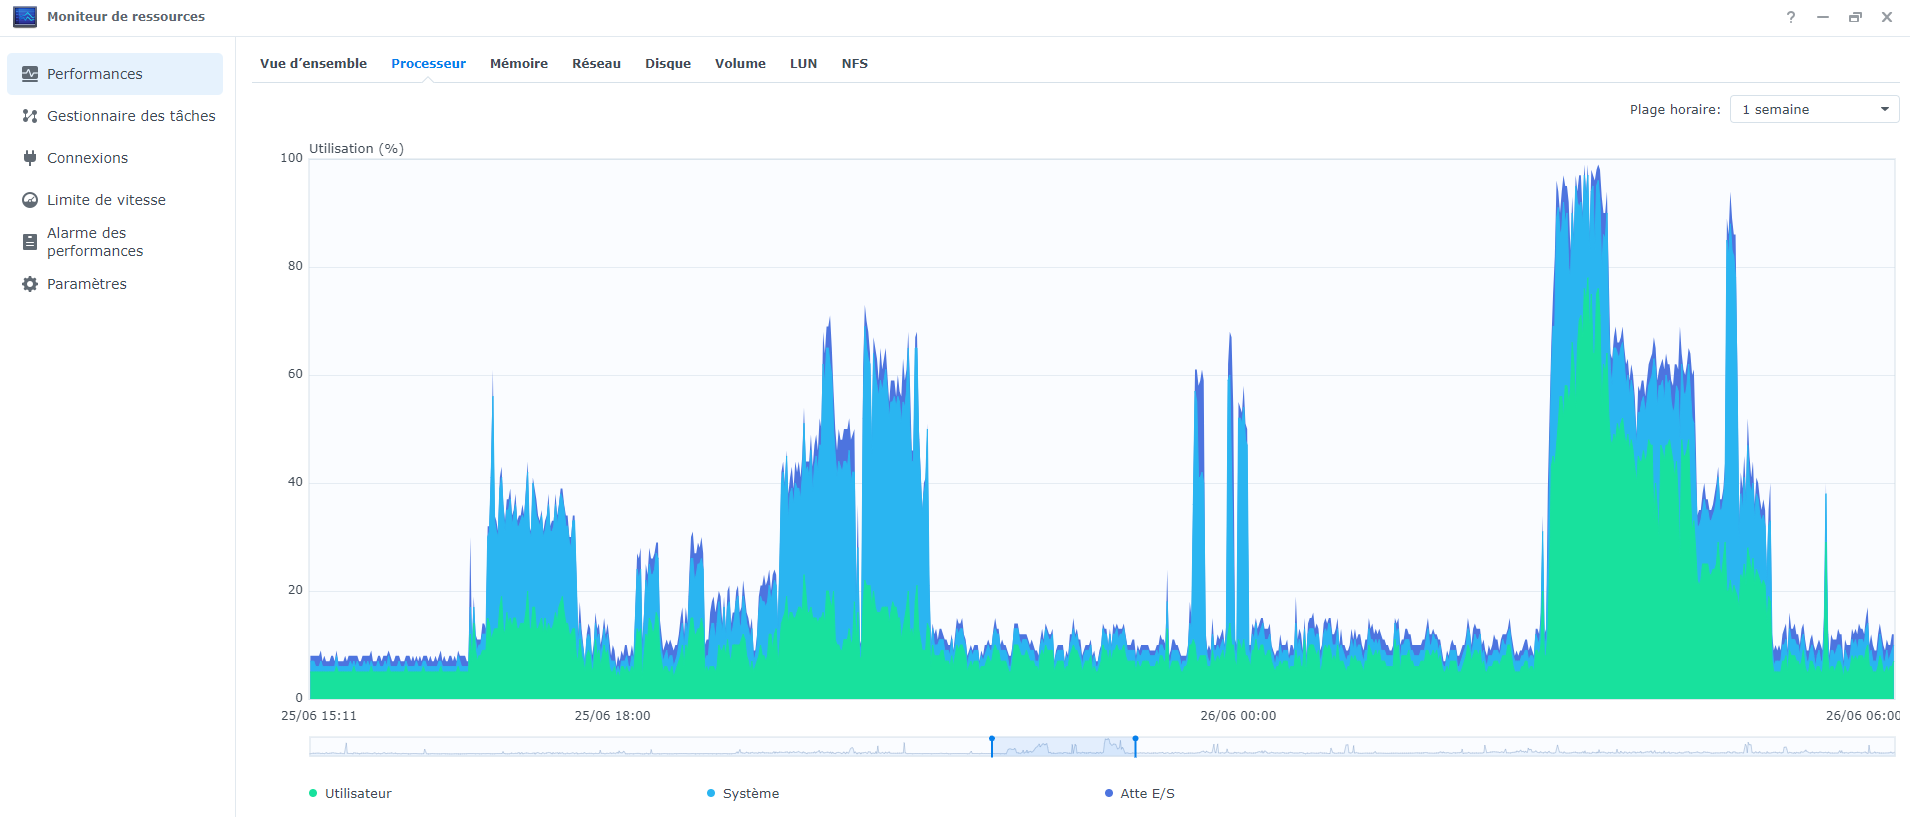This screenshot has height=817, width=1910.
Task: Restore the window size using the restore icon
Action: click(1855, 17)
